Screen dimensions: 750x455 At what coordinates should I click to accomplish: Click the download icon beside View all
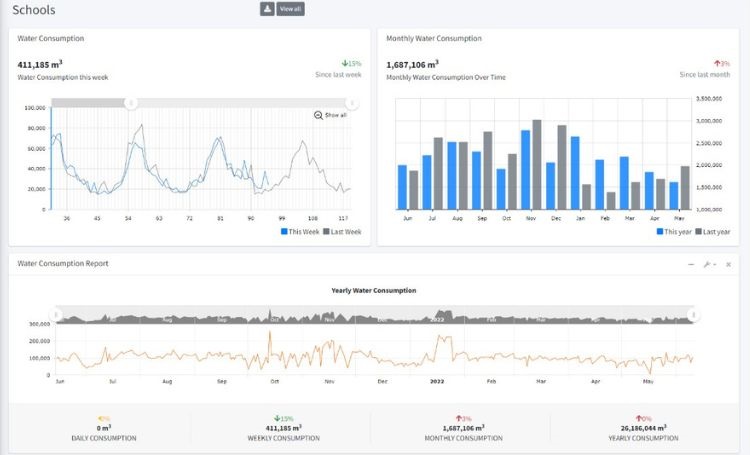tap(267, 9)
